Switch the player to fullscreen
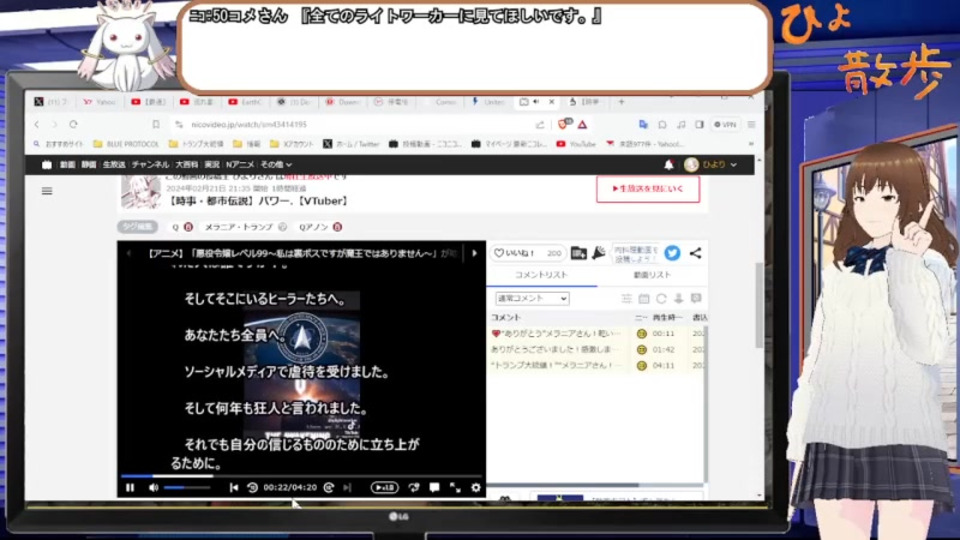Screen dimensions: 960x540 [x=455, y=488]
